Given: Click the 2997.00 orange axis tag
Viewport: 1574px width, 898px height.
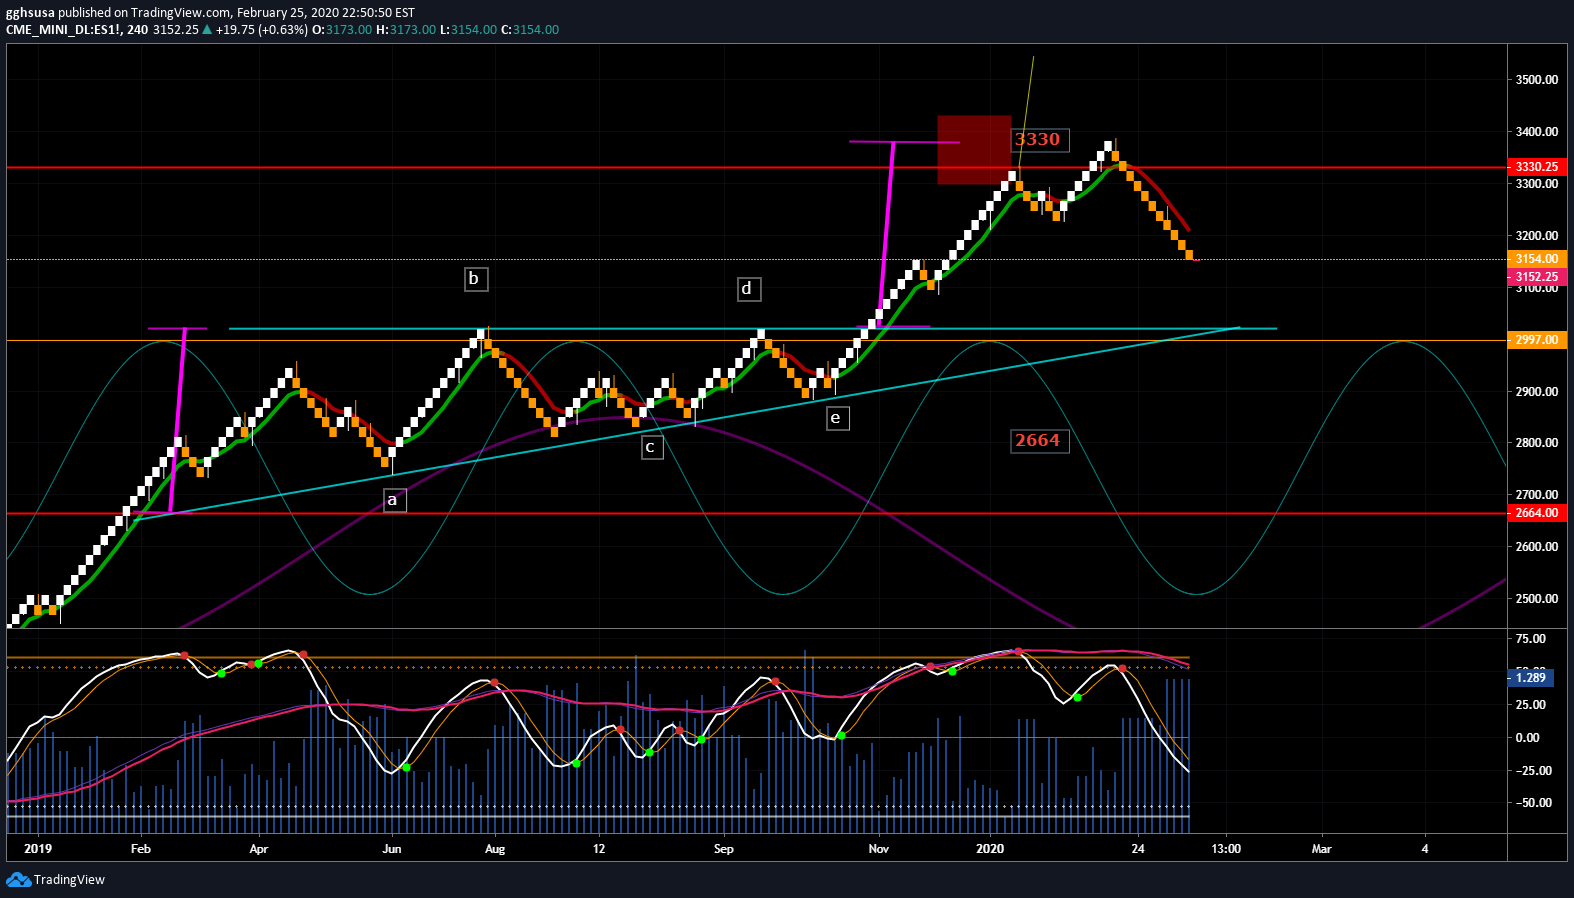Looking at the screenshot, I should click(1537, 340).
